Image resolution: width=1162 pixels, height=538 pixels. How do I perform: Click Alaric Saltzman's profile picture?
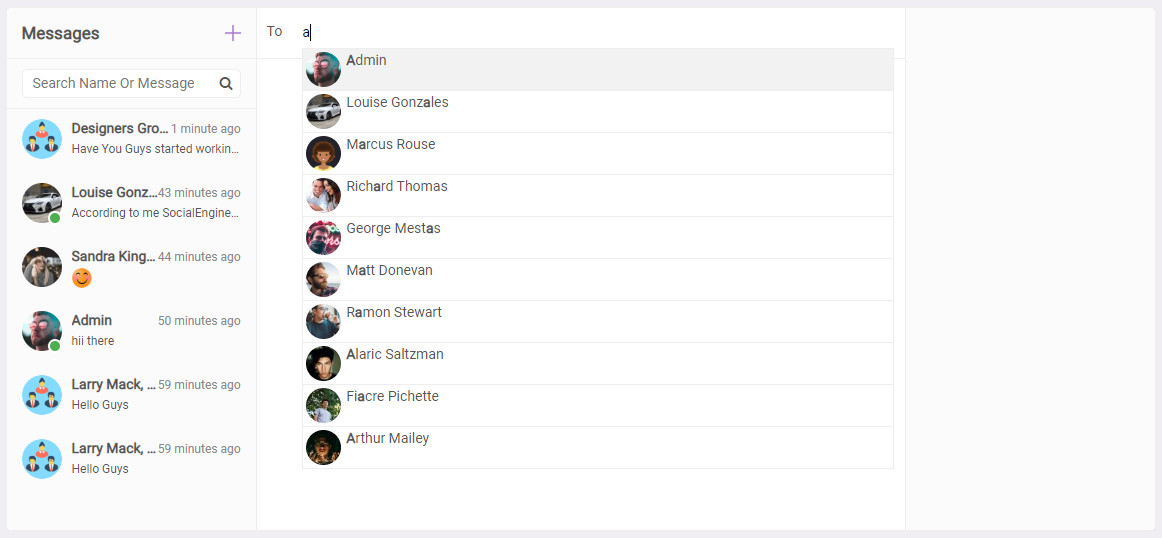[323, 363]
